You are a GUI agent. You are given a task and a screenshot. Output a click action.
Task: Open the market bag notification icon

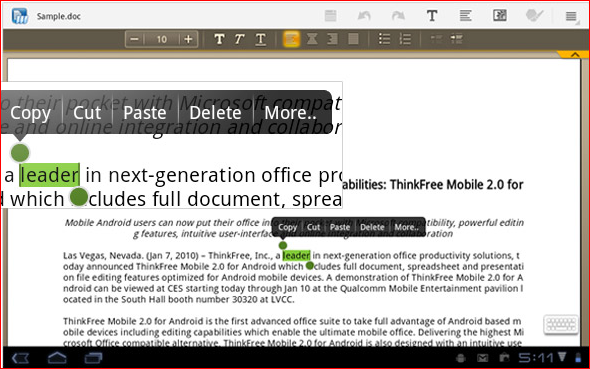tap(504, 358)
